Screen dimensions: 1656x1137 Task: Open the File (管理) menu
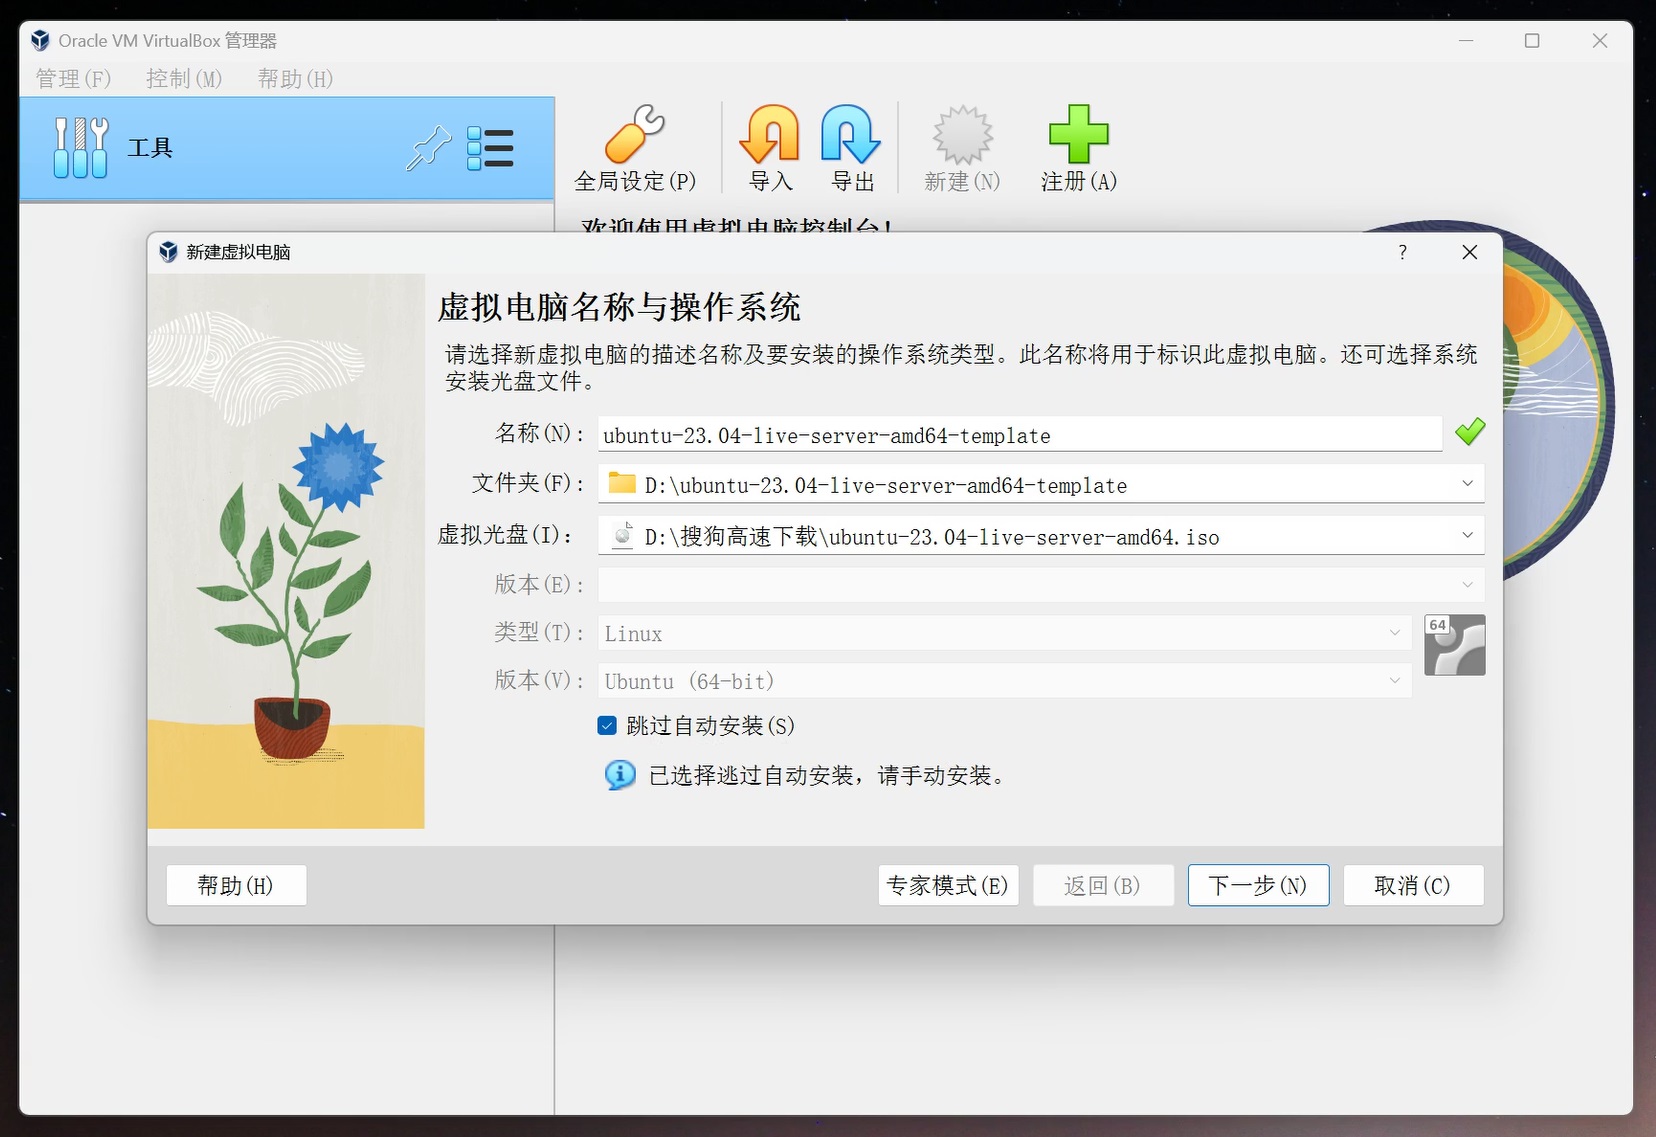pyautogui.click(x=73, y=79)
